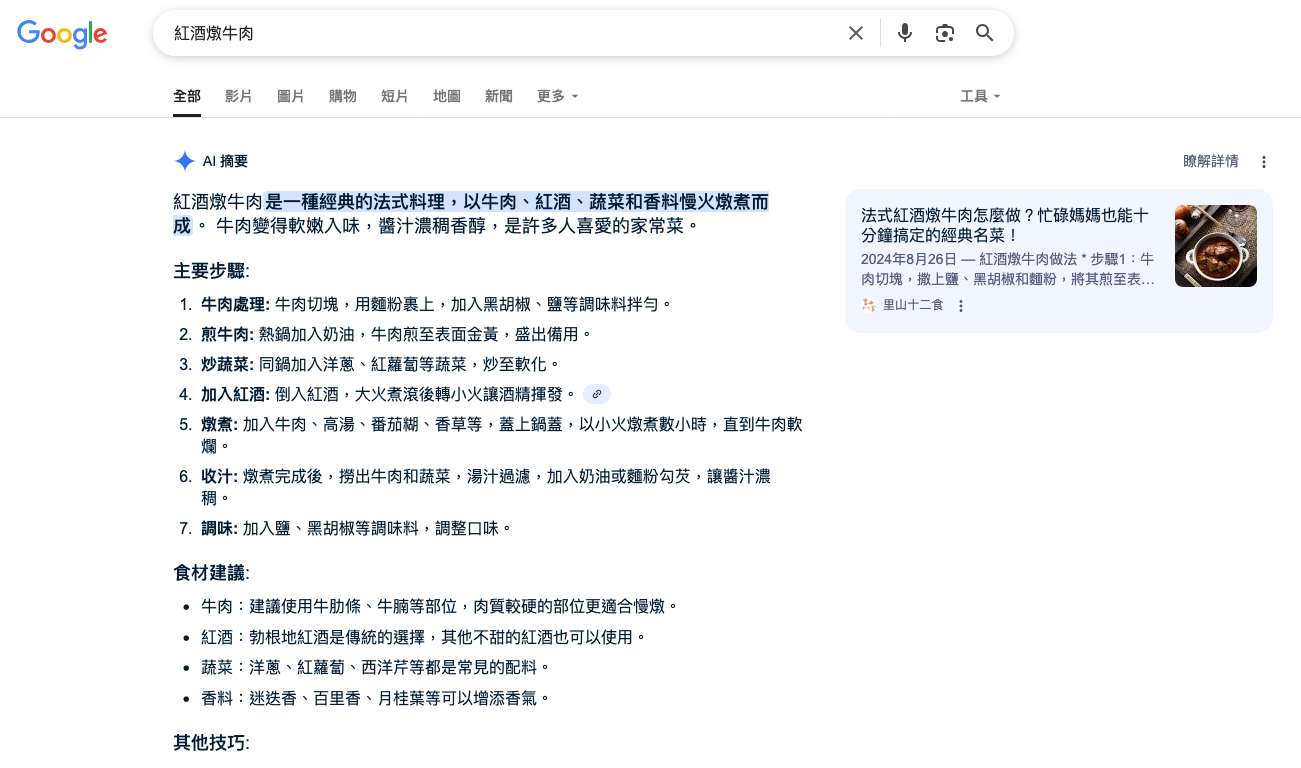
Task: Click article snippet dated 2024年8月26日
Action: coord(1008,269)
